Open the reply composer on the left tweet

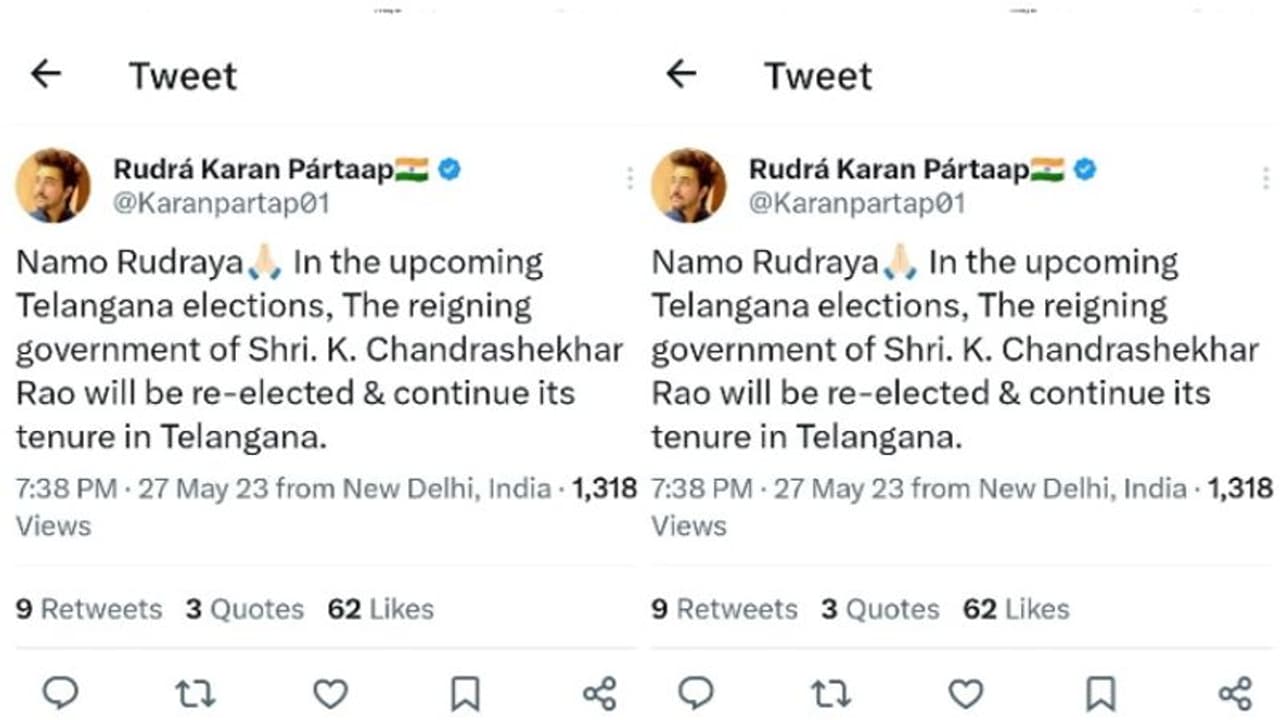[x=60, y=693]
